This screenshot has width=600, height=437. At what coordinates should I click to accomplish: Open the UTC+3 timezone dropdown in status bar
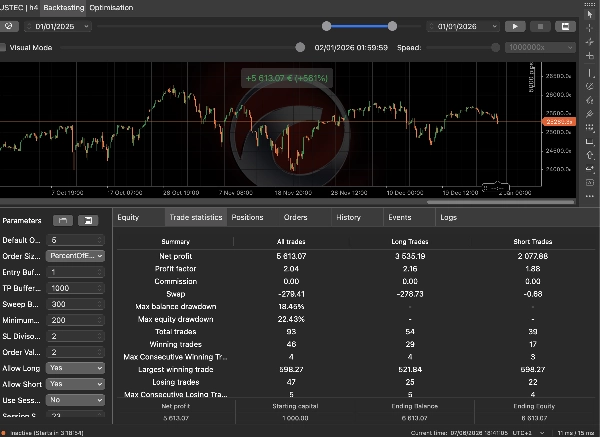[530, 433]
